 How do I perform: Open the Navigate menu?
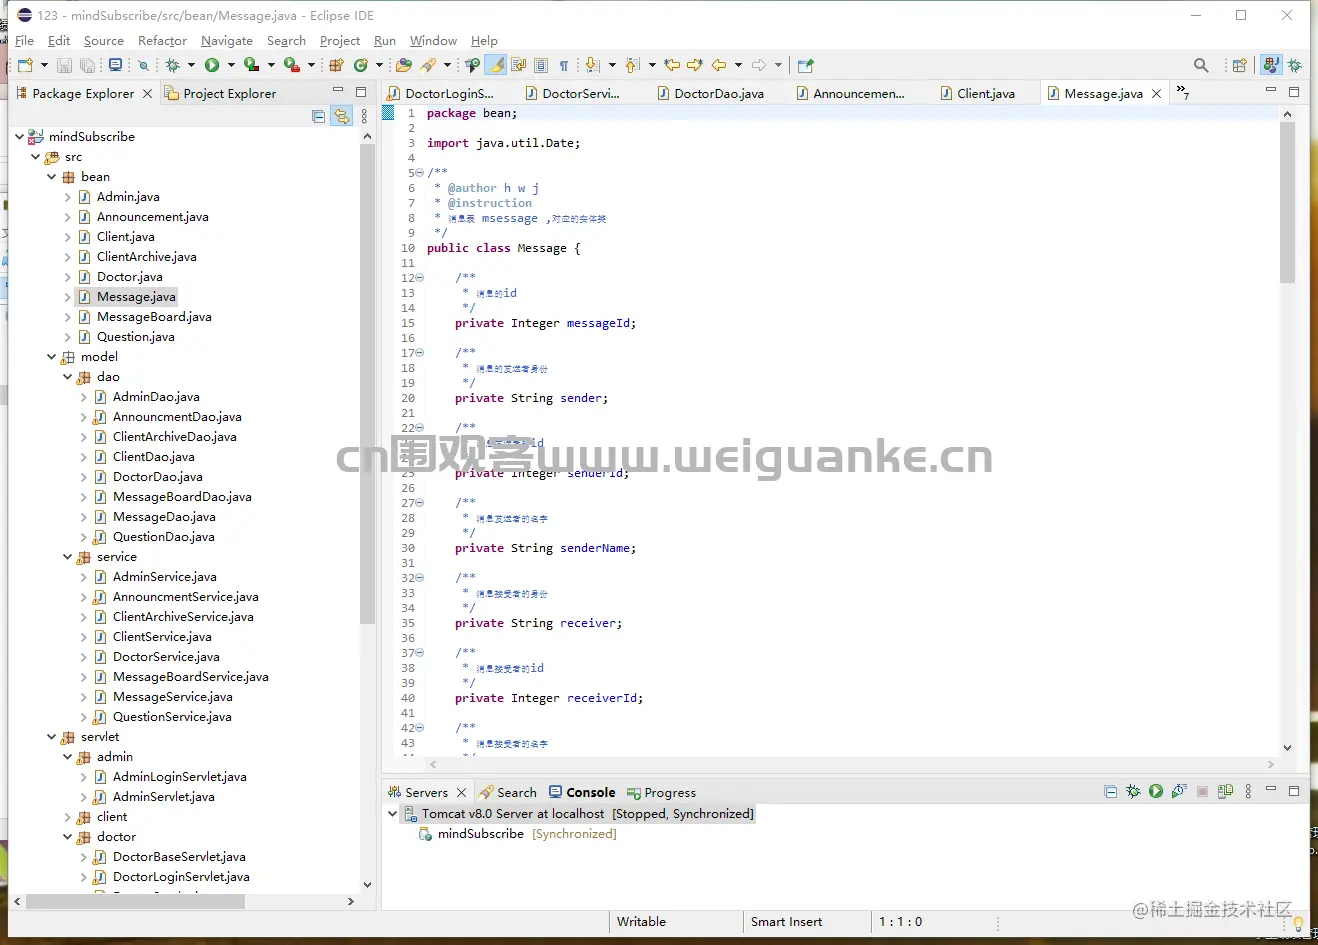[x=226, y=40]
